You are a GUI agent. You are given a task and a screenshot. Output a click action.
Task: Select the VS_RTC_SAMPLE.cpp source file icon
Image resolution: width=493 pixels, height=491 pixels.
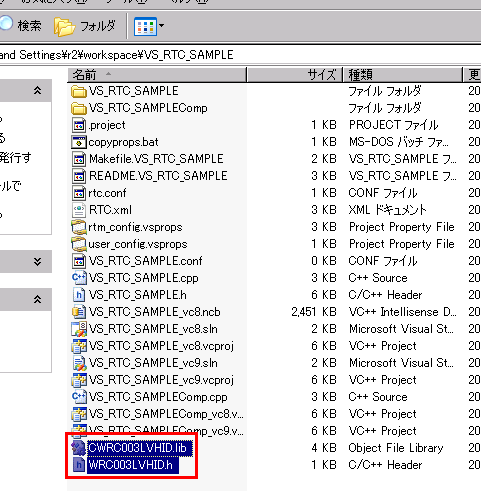pos(79,278)
